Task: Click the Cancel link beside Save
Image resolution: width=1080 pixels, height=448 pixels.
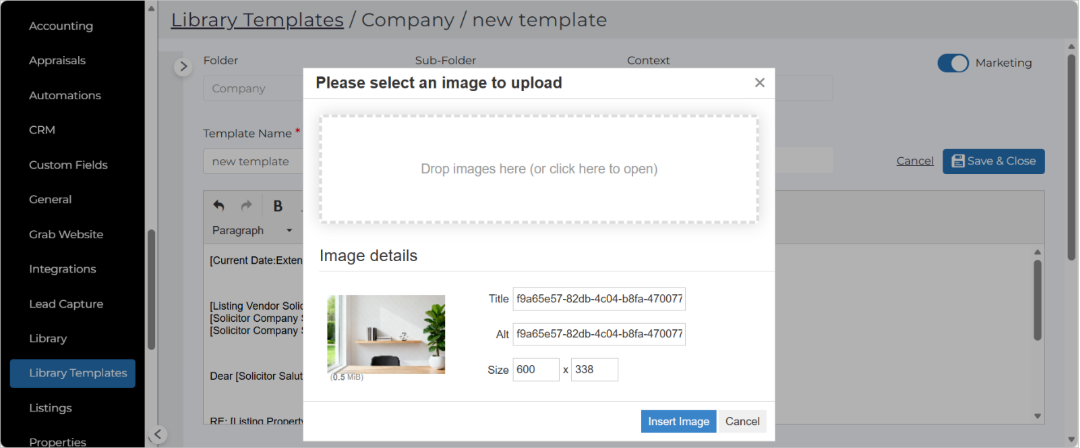Action: 915,161
